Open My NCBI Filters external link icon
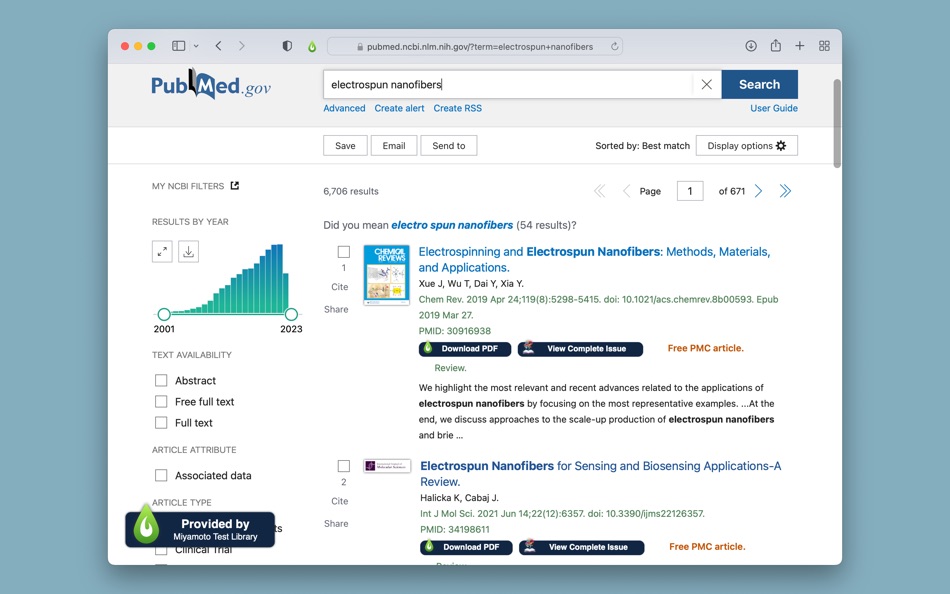The width and height of the screenshot is (950, 594). coord(235,185)
